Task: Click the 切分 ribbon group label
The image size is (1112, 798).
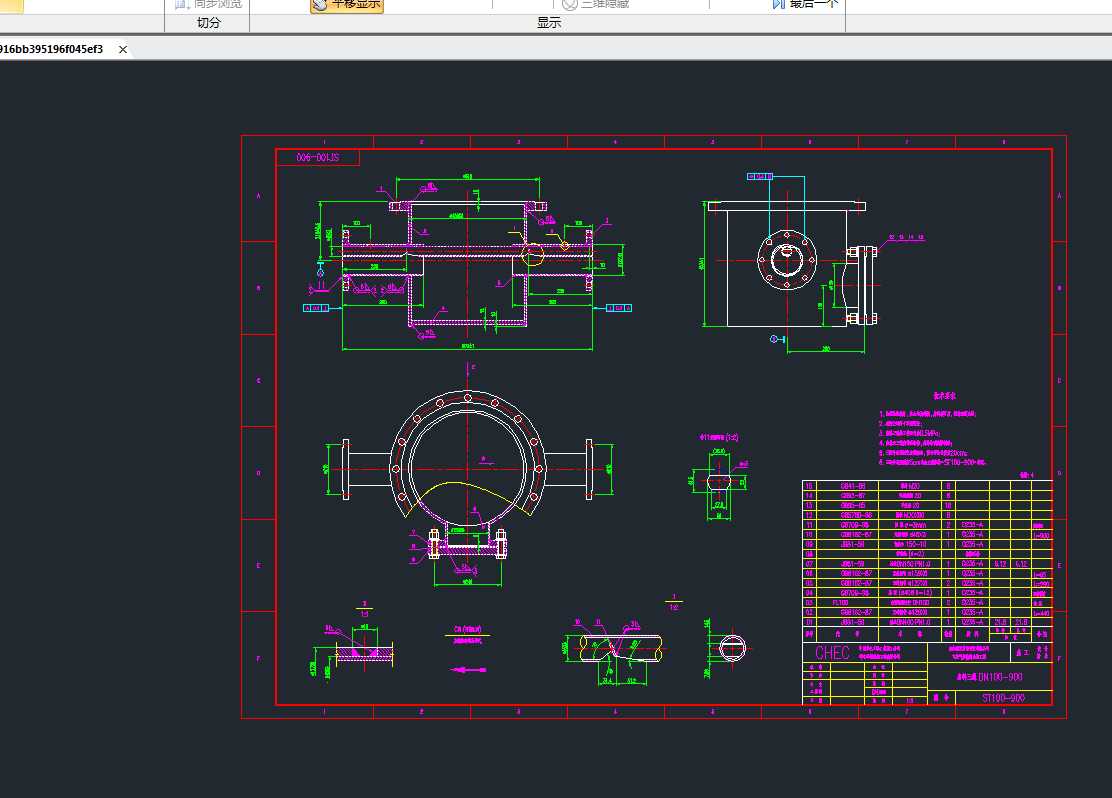Action: click(208, 23)
